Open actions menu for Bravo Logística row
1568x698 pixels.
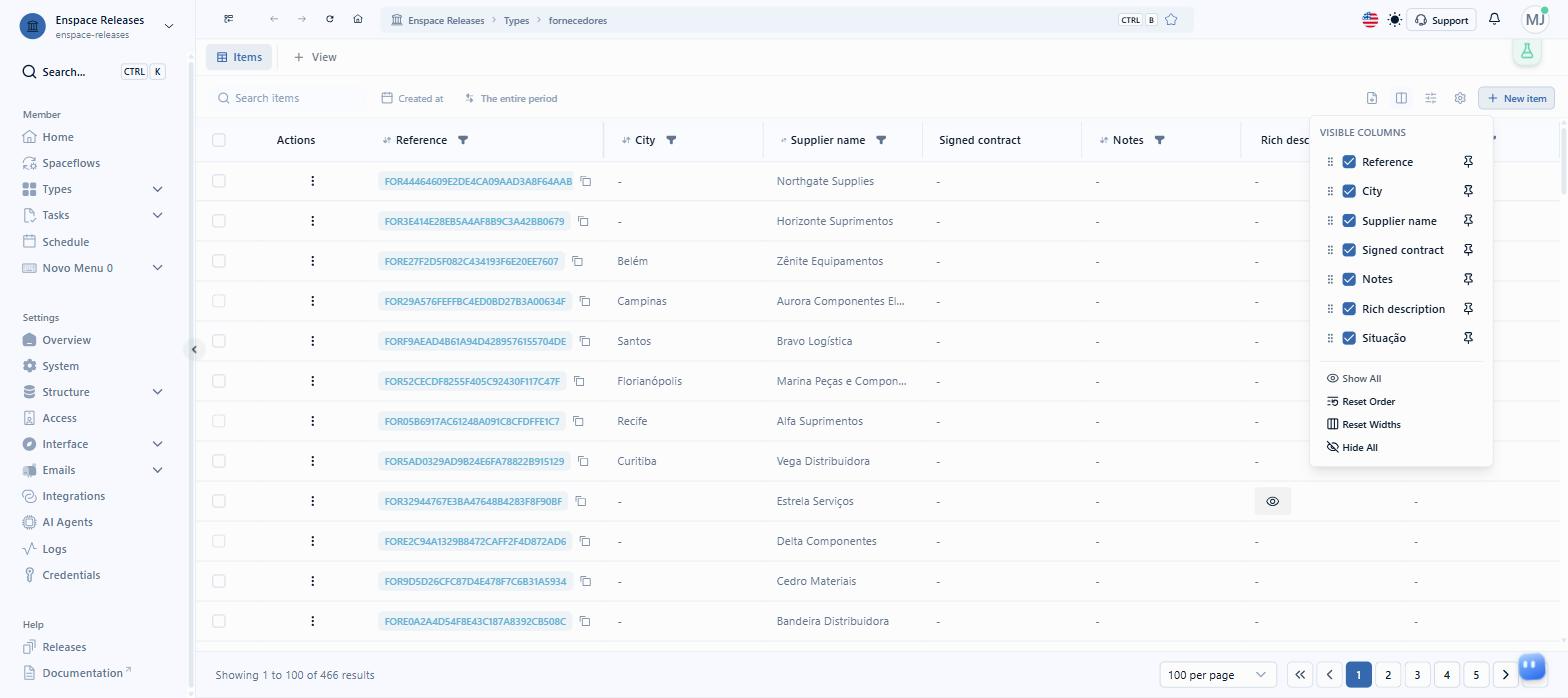tap(313, 341)
